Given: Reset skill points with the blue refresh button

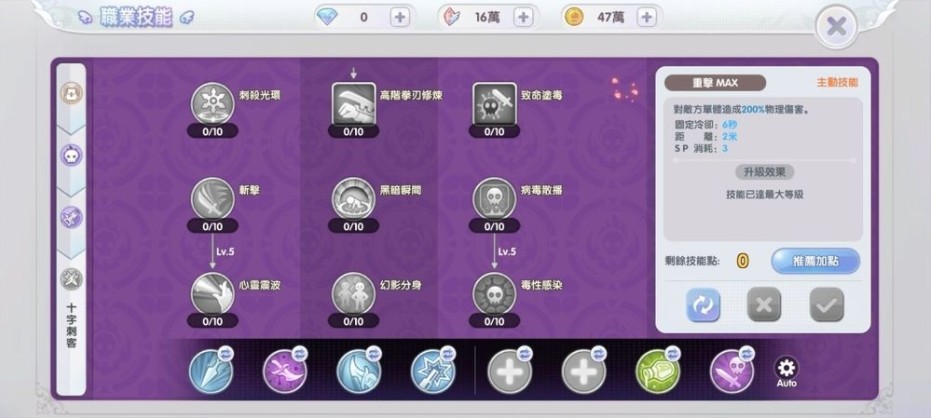Looking at the screenshot, I should click(703, 305).
